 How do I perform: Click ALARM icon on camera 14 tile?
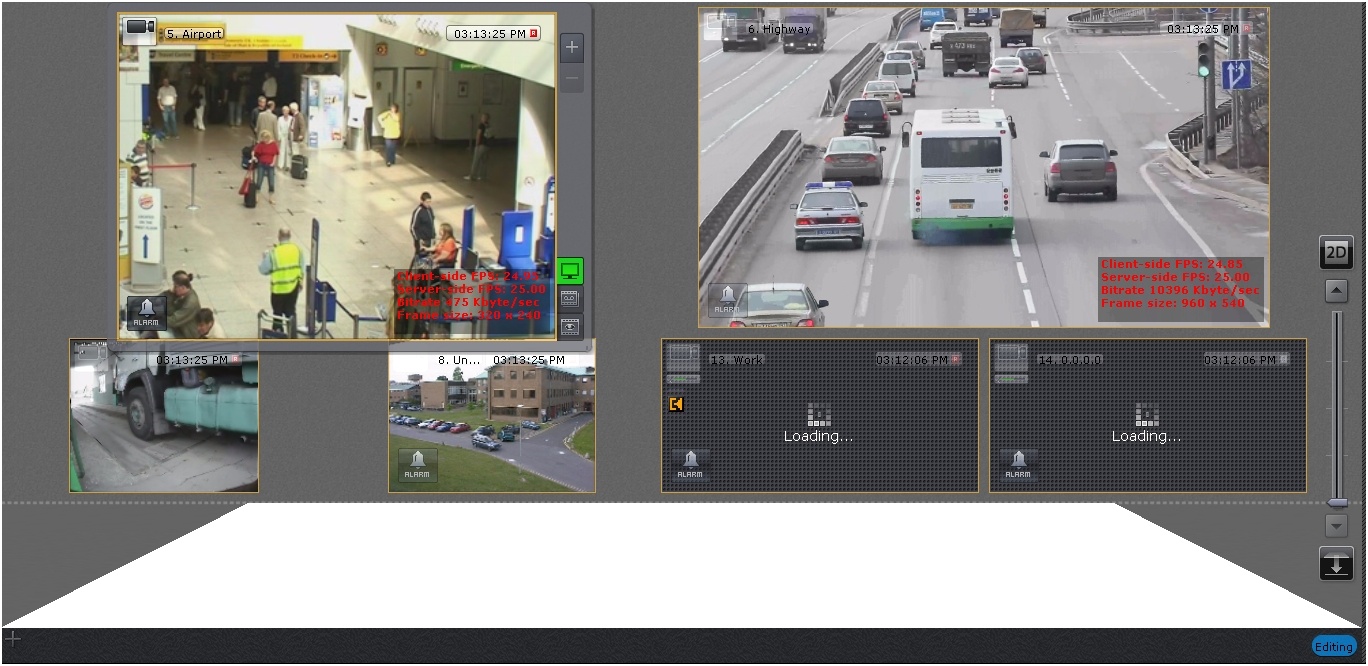[x=1018, y=465]
